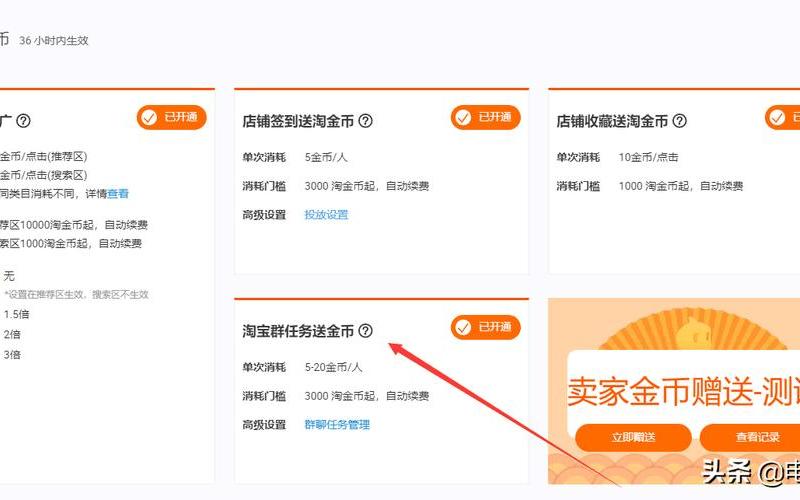Click the 10金币/点击 value text
800x500 pixels.
(x=648, y=157)
